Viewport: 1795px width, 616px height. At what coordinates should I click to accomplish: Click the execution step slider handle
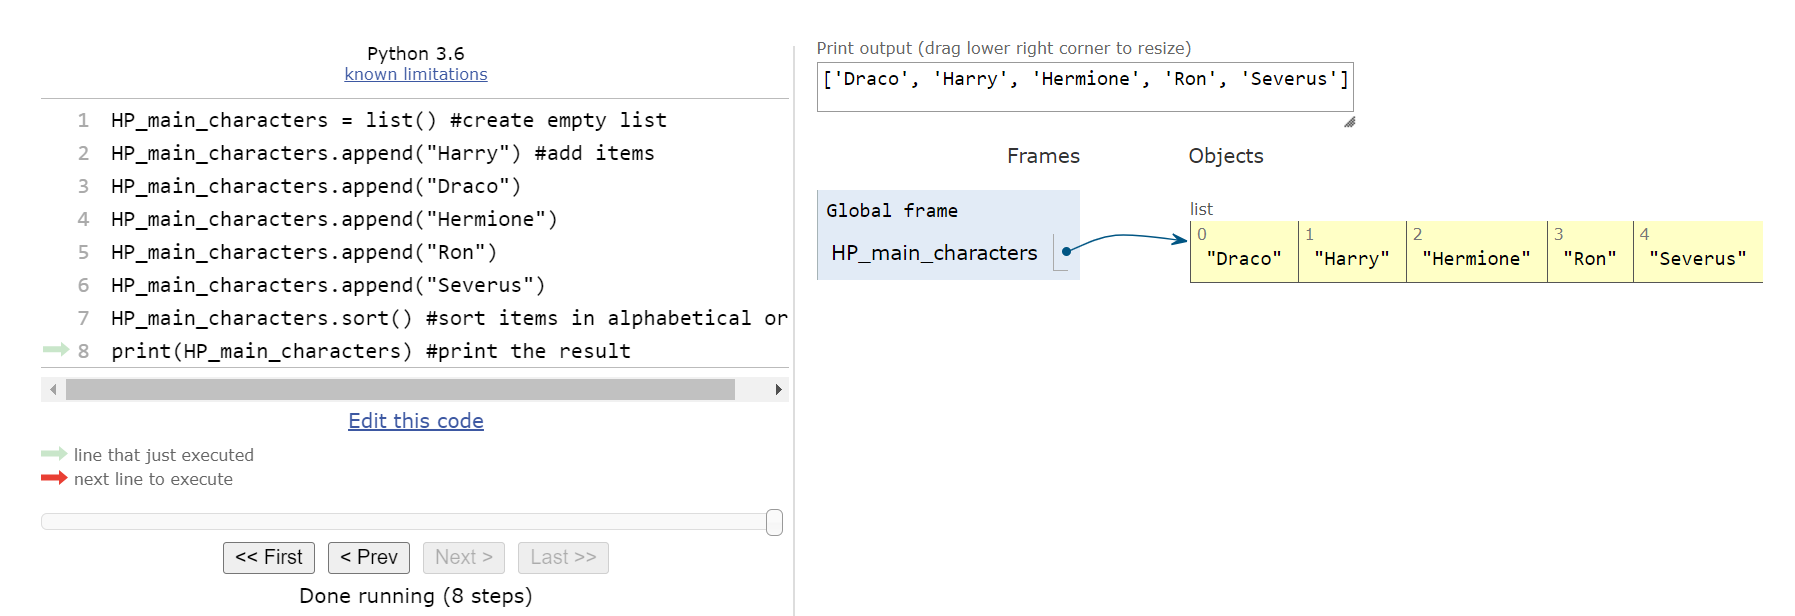pyautogui.click(x=774, y=522)
